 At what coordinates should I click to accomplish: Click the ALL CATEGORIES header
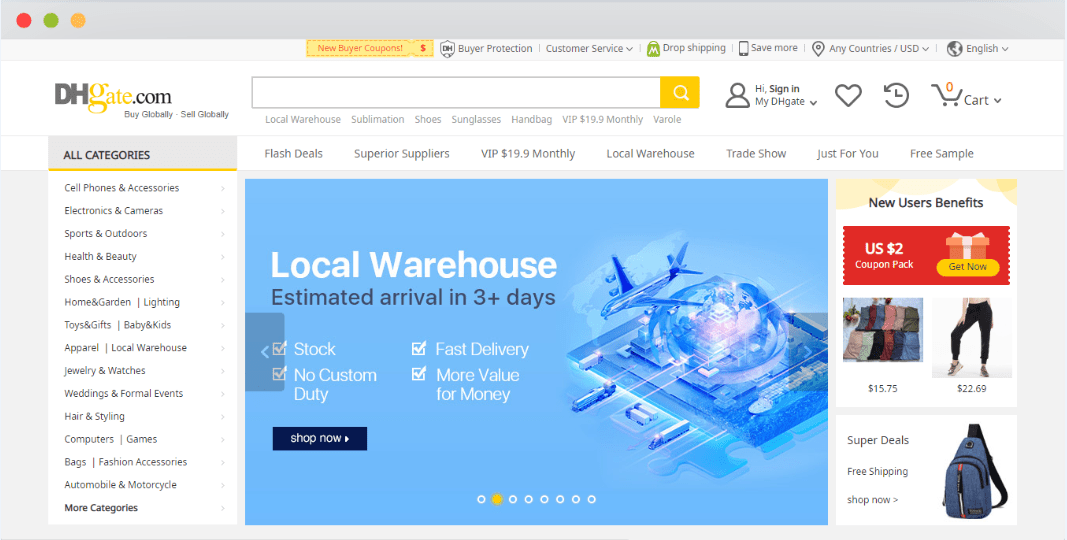tap(143, 154)
